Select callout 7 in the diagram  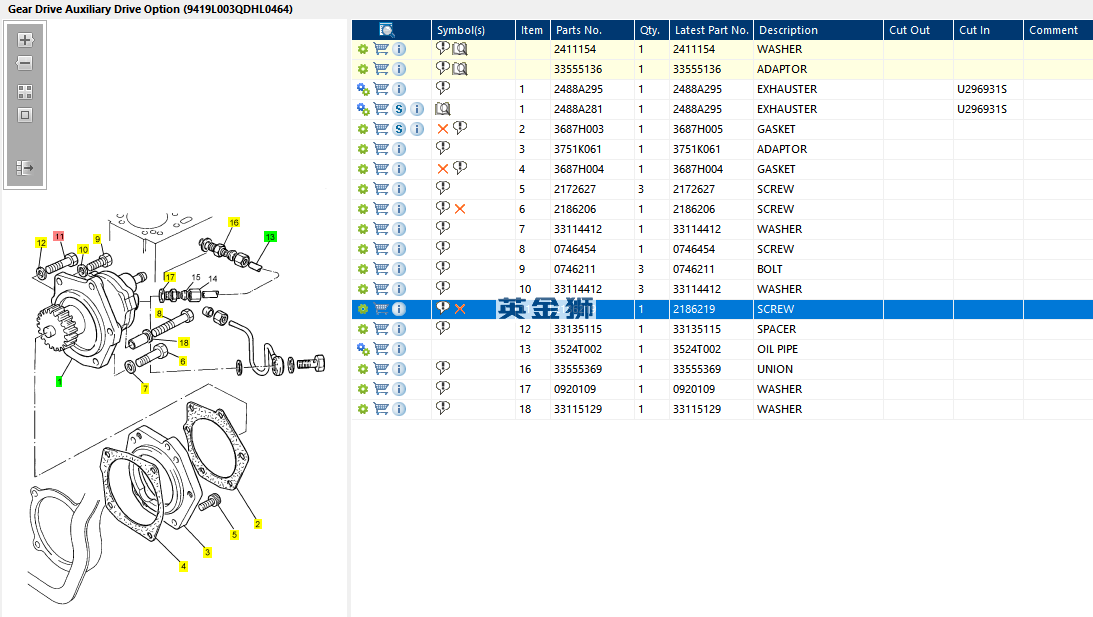(x=145, y=388)
